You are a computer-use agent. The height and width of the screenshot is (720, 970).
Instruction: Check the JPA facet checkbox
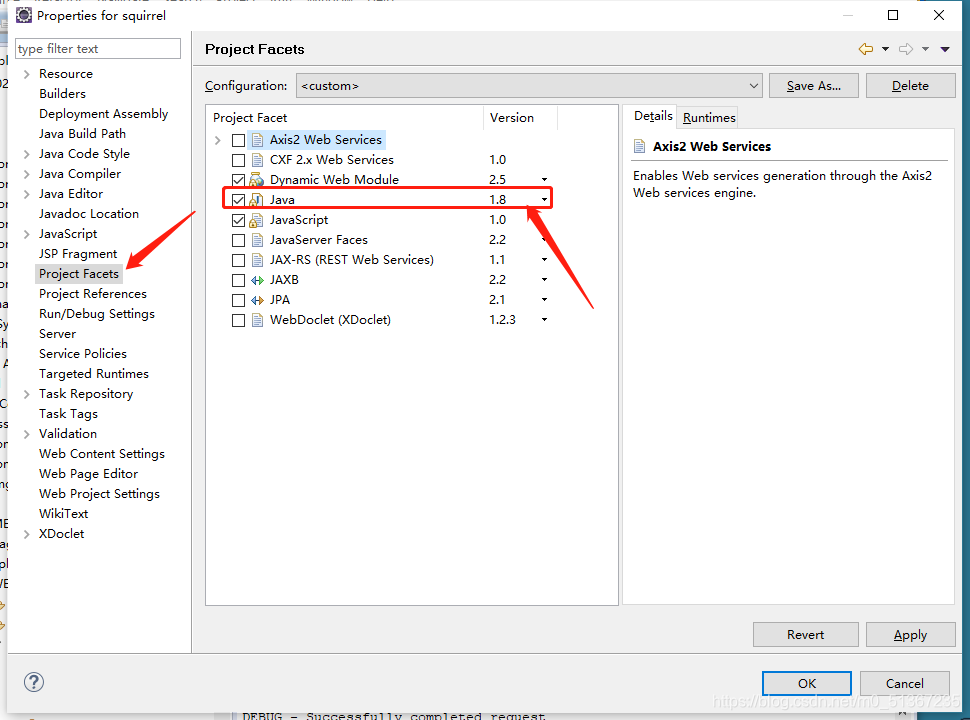[238, 300]
